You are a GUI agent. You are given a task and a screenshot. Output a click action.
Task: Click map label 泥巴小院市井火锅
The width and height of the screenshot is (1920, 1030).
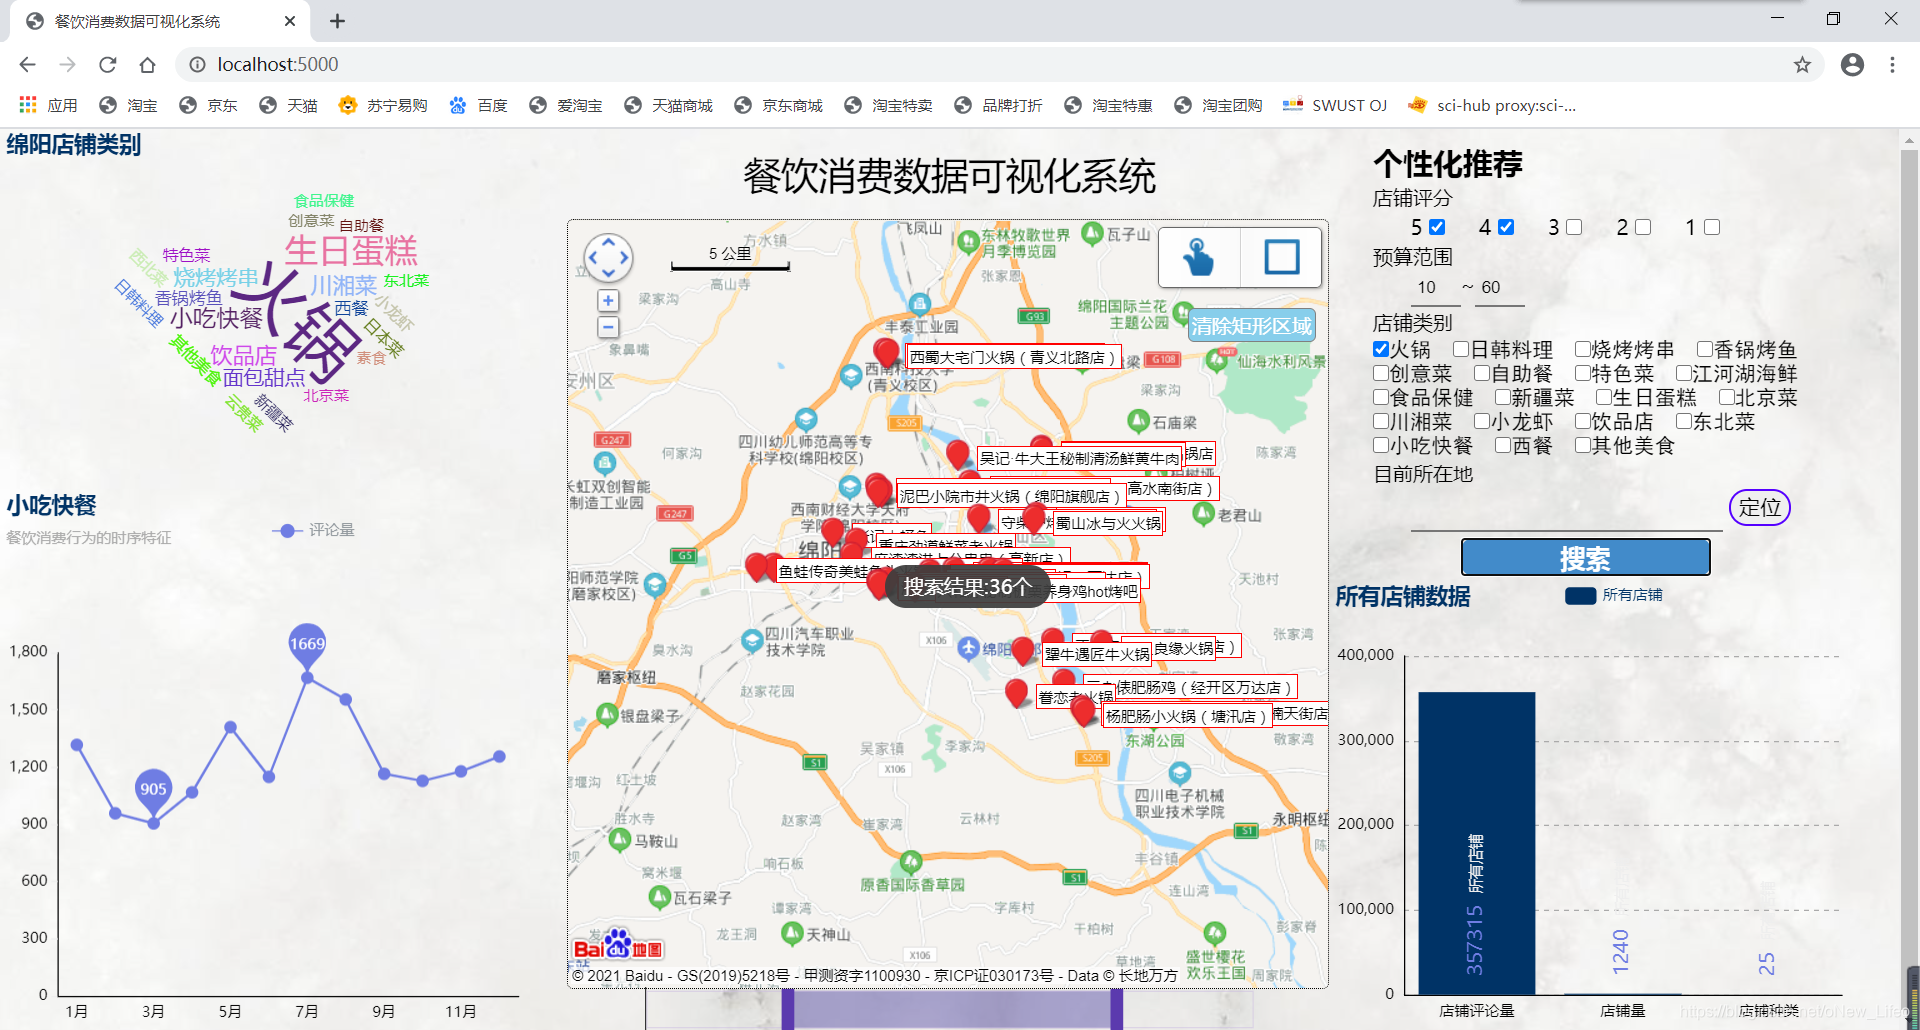pos(1009,496)
